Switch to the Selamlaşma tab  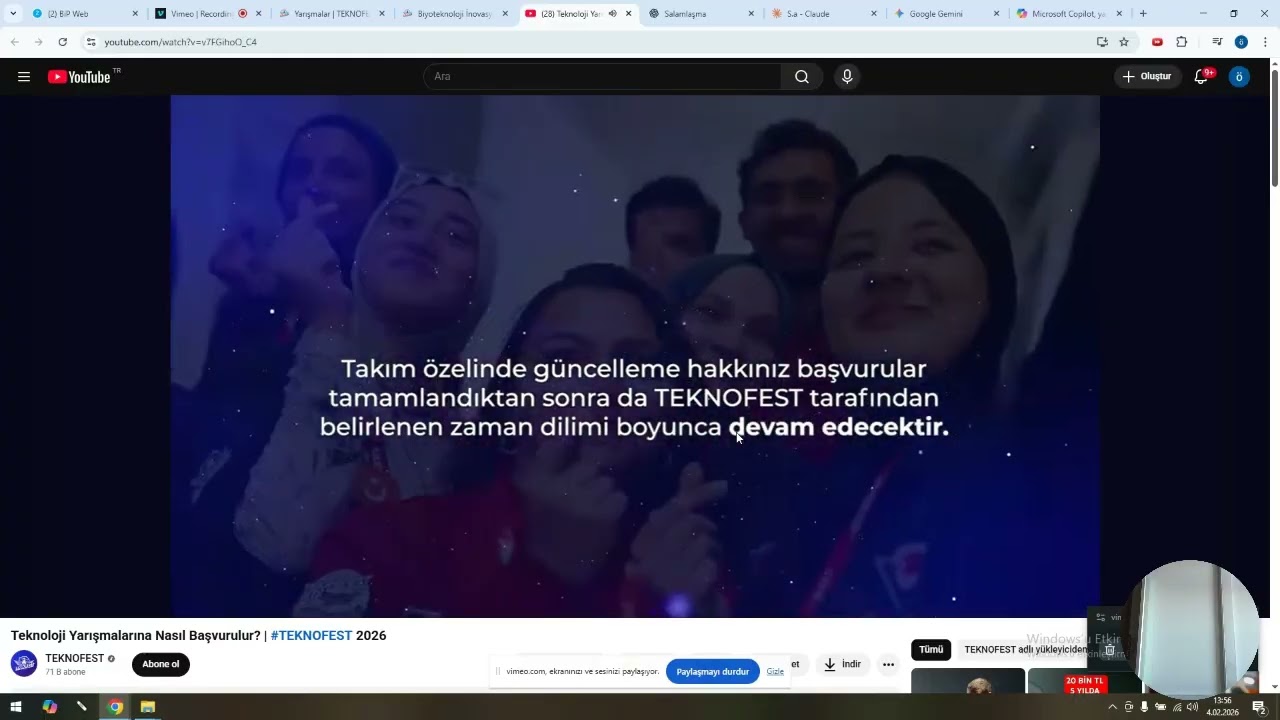pyautogui.click(x=701, y=14)
